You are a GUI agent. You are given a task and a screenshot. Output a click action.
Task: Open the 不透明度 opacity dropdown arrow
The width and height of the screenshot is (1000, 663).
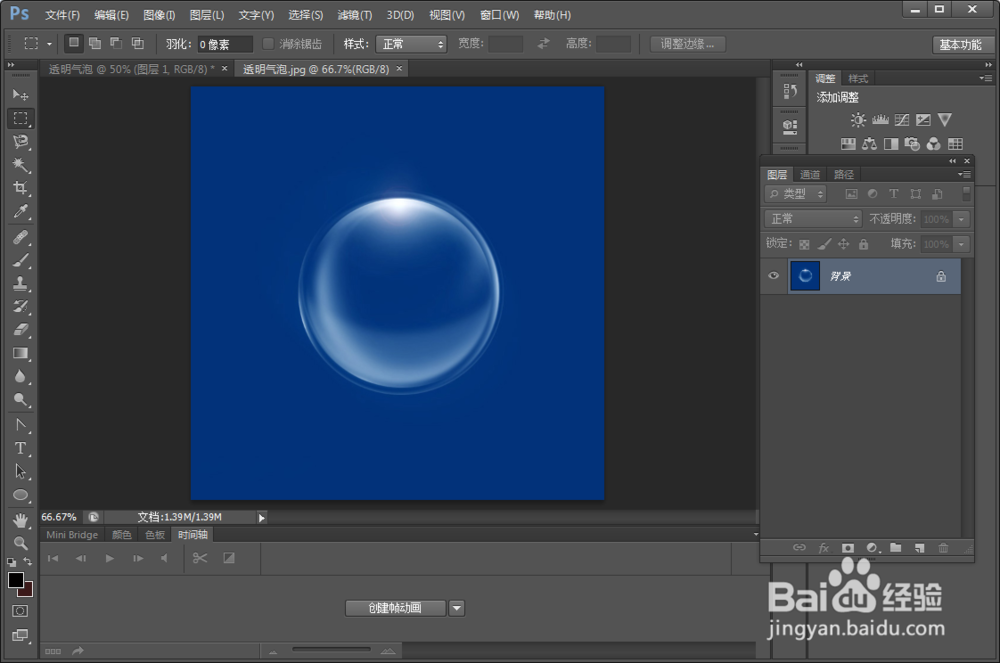[962, 219]
